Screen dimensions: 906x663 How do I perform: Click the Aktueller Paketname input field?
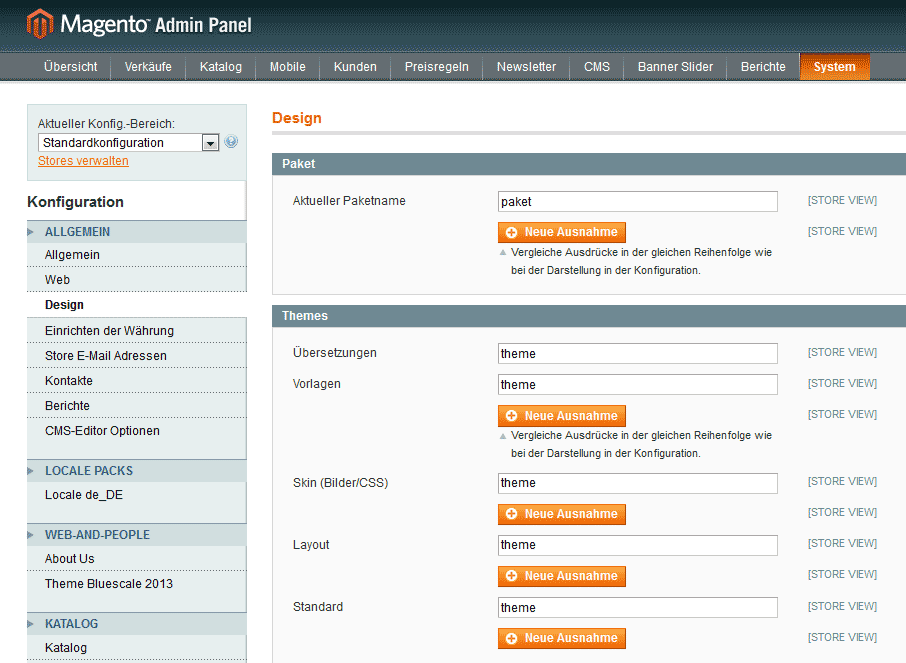click(637, 201)
